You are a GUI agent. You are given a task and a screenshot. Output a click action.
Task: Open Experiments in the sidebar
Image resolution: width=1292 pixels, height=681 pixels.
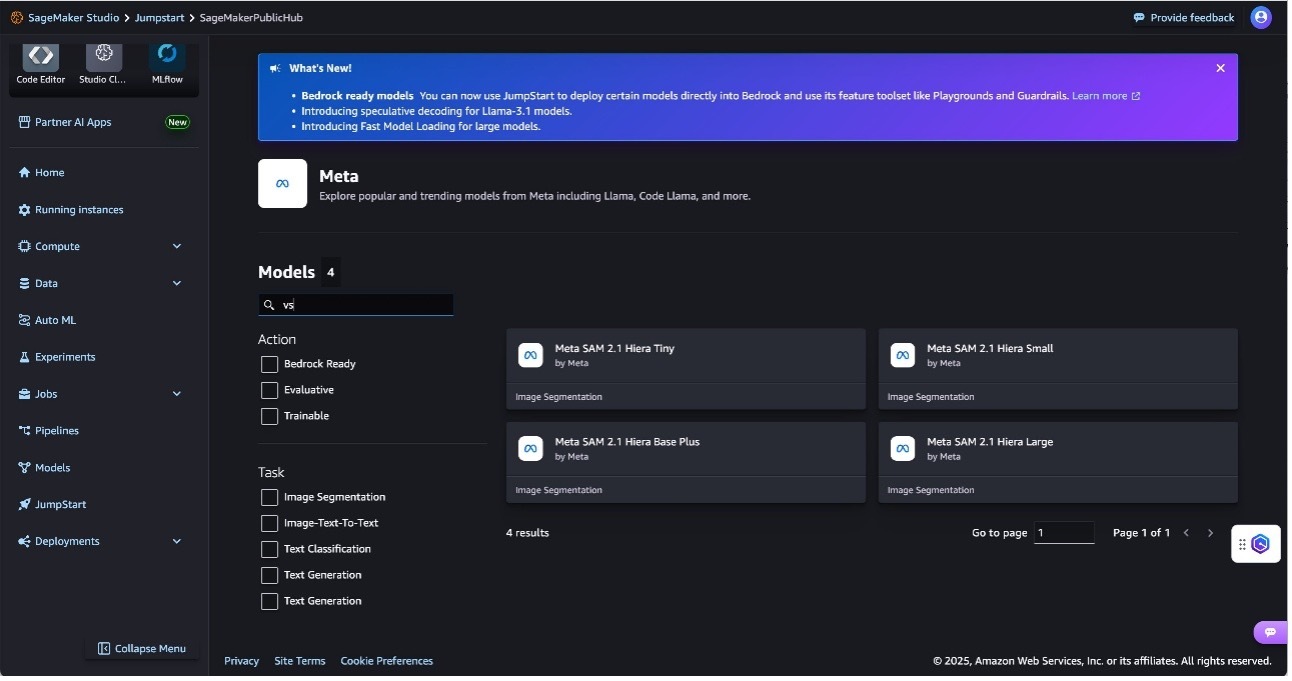[x=65, y=358]
